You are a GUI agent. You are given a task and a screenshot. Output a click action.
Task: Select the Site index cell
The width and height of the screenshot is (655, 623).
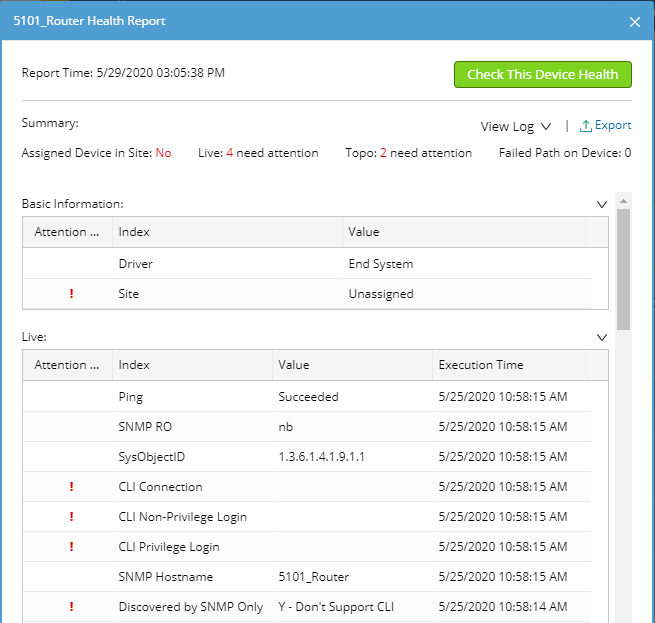tap(227, 294)
